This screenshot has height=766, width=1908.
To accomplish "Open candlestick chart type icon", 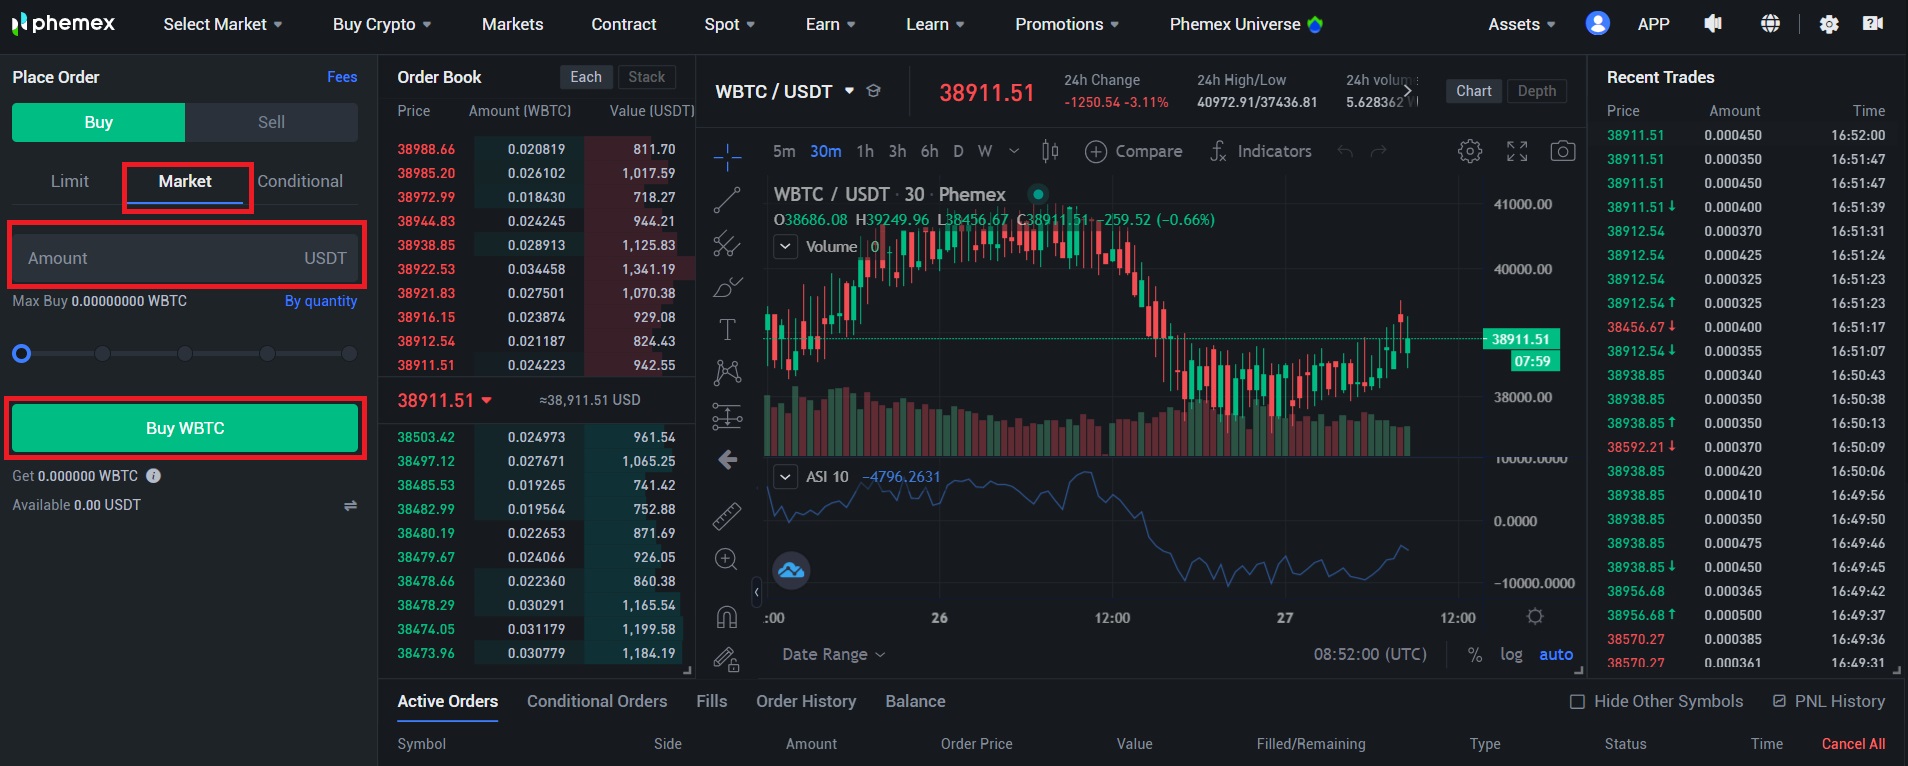I will point(1050,151).
